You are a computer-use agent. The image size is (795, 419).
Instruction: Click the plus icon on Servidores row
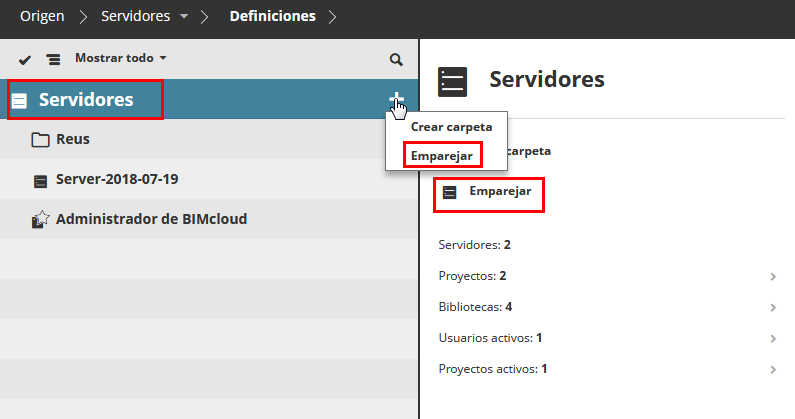396,98
